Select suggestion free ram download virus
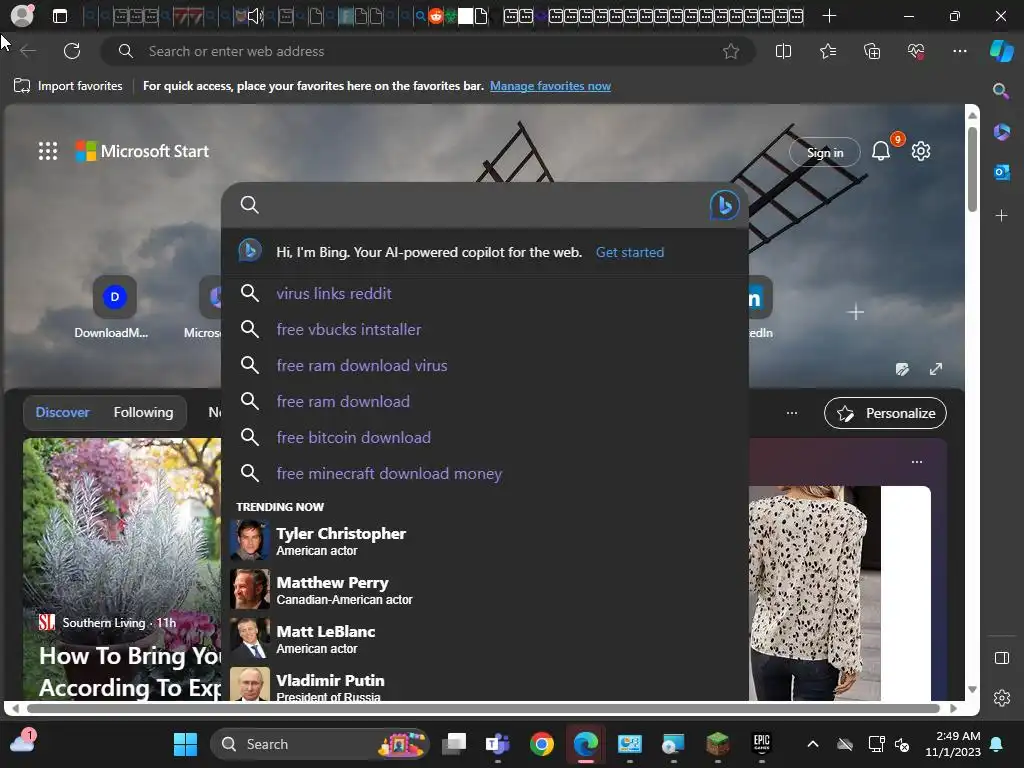This screenshot has height=768, width=1024. point(485,365)
